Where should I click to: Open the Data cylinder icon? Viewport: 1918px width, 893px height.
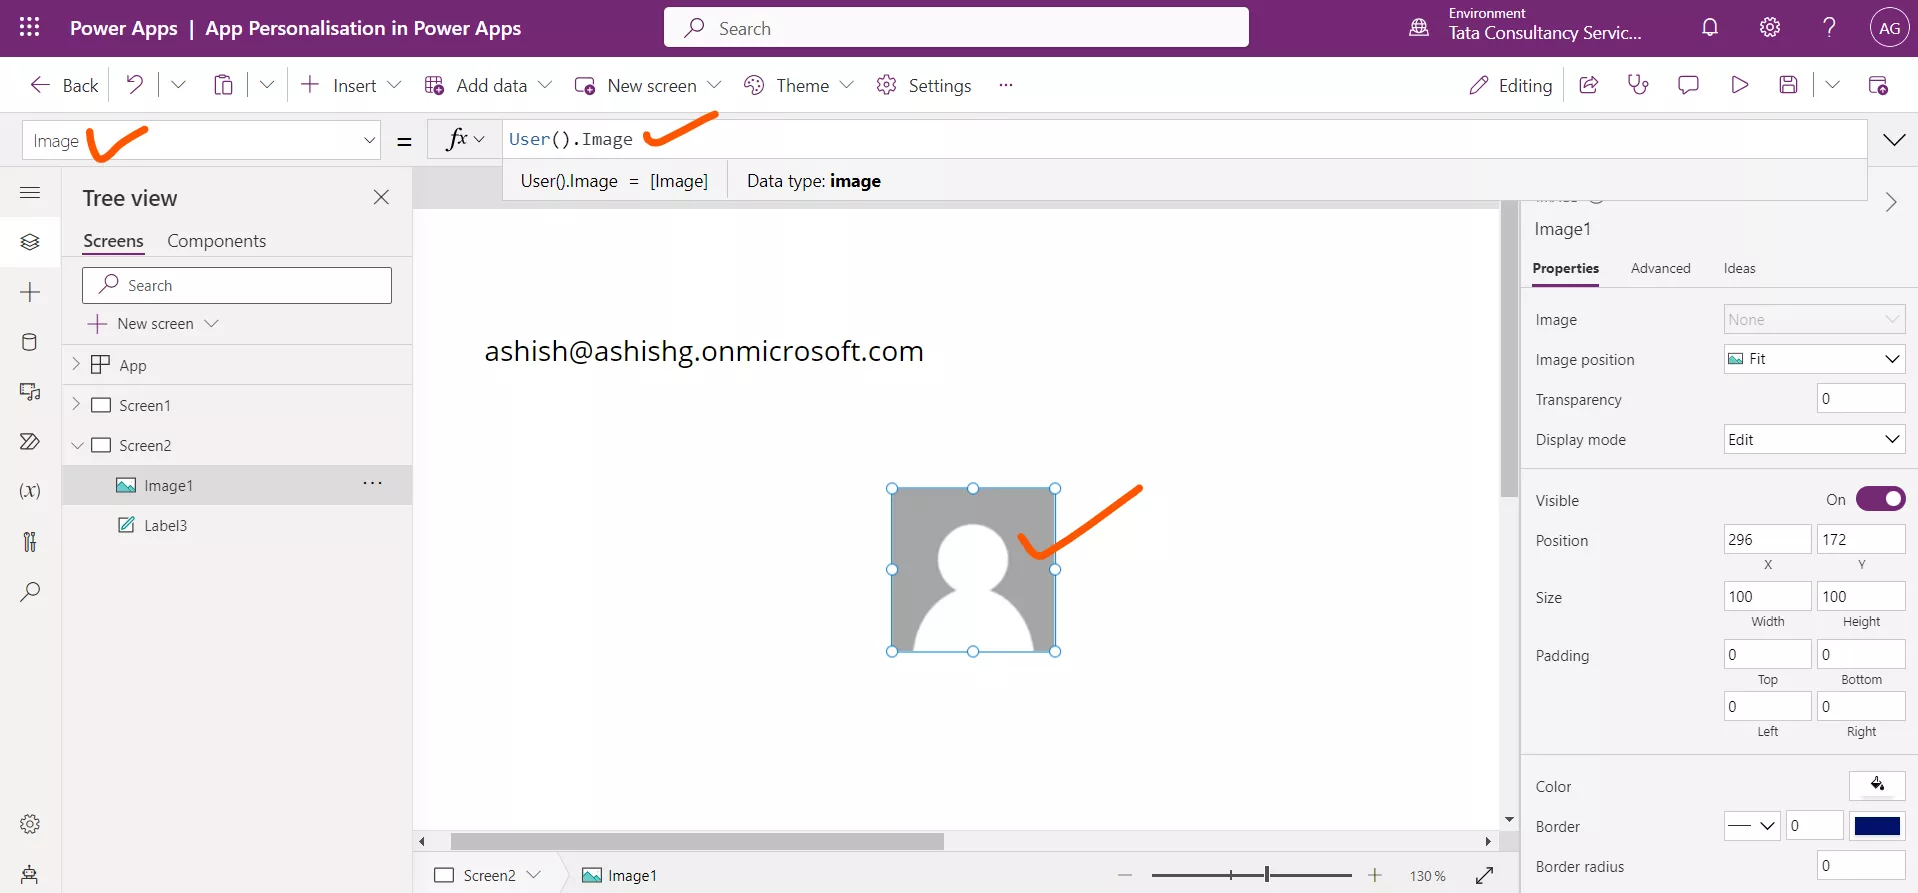pyautogui.click(x=30, y=342)
